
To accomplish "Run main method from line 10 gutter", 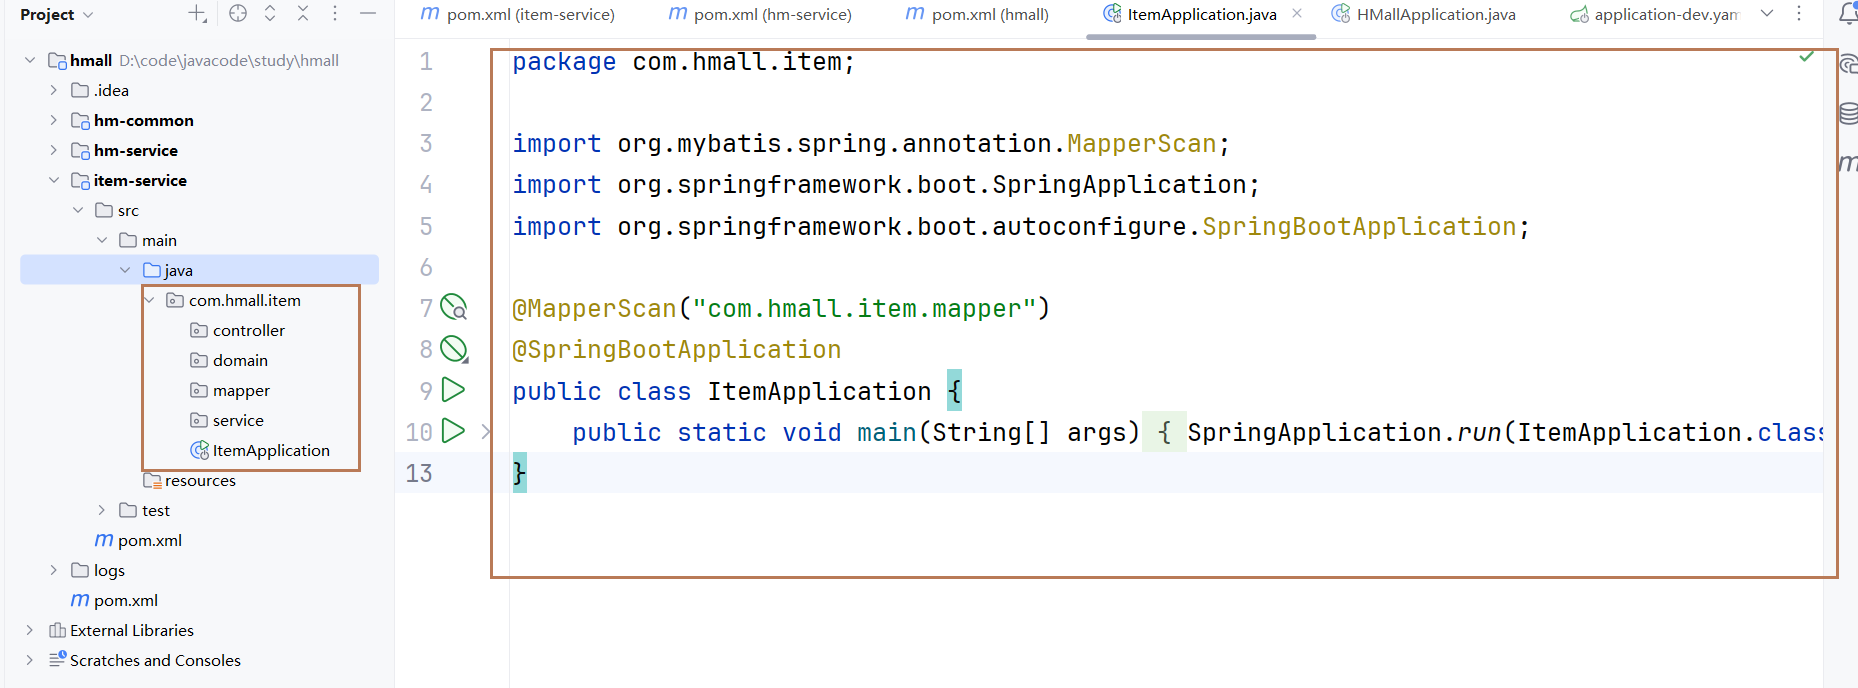I will click(x=453, y=431).
